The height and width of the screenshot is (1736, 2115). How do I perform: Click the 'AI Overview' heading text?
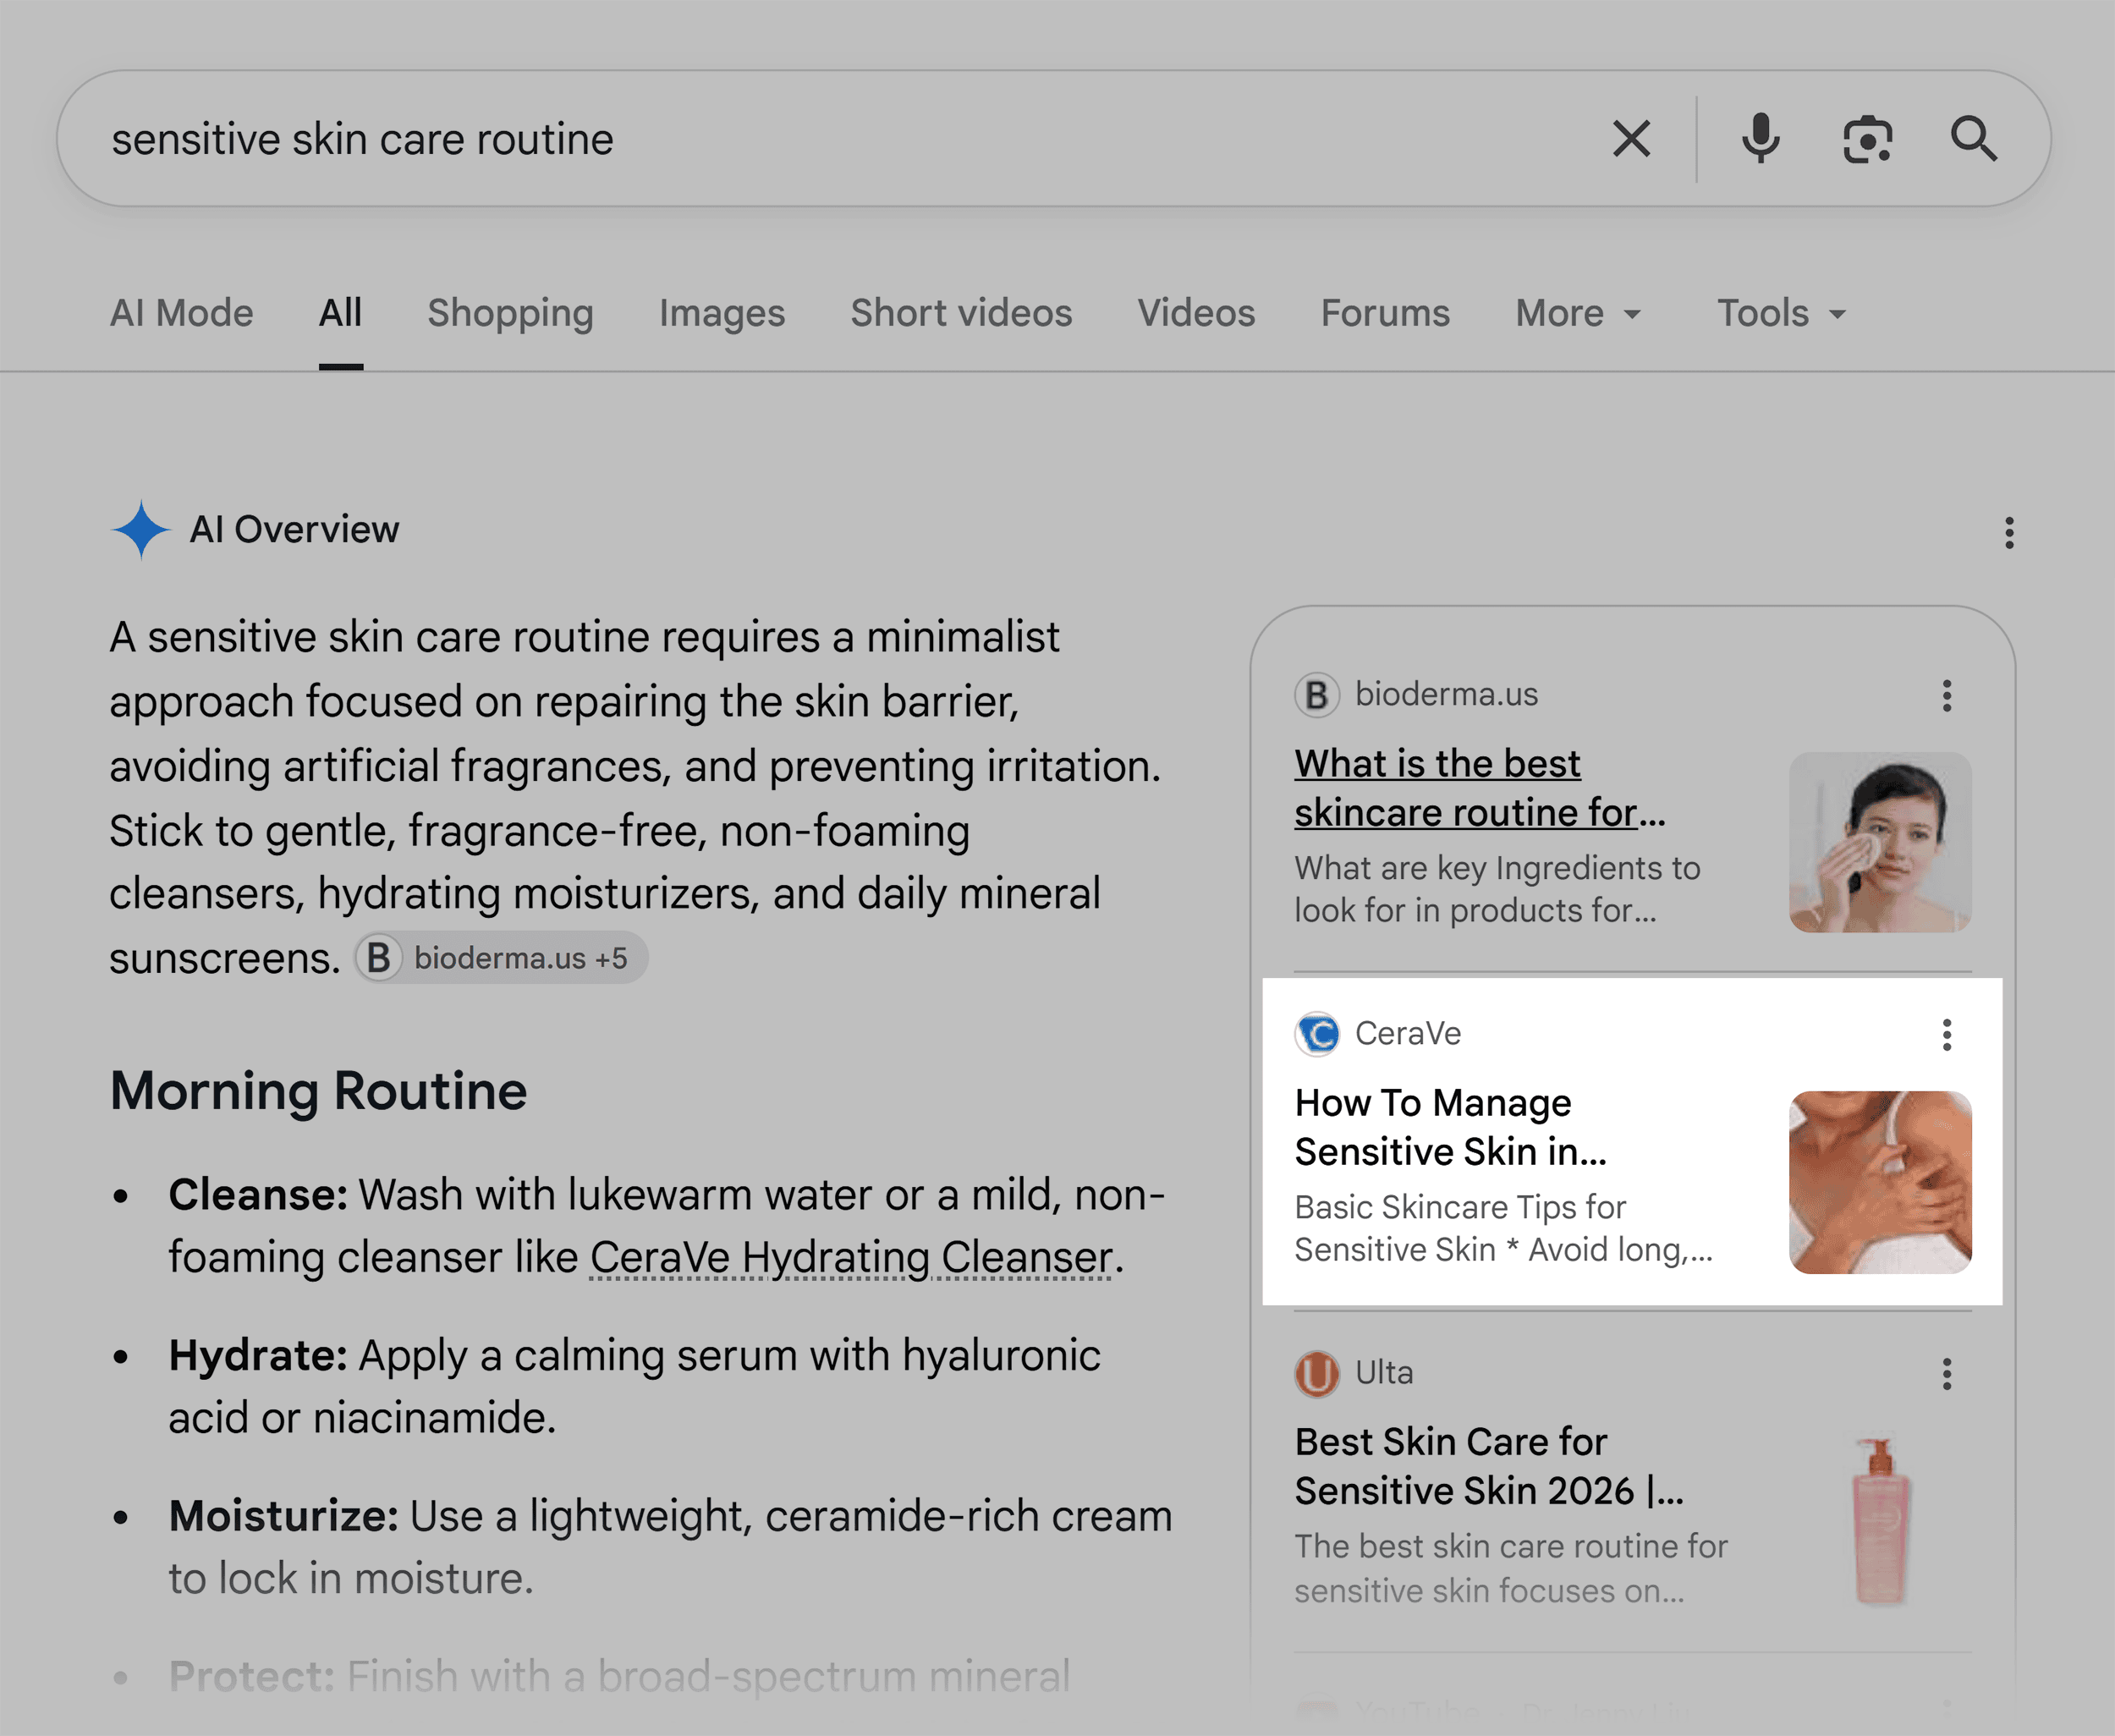[294, 529]
